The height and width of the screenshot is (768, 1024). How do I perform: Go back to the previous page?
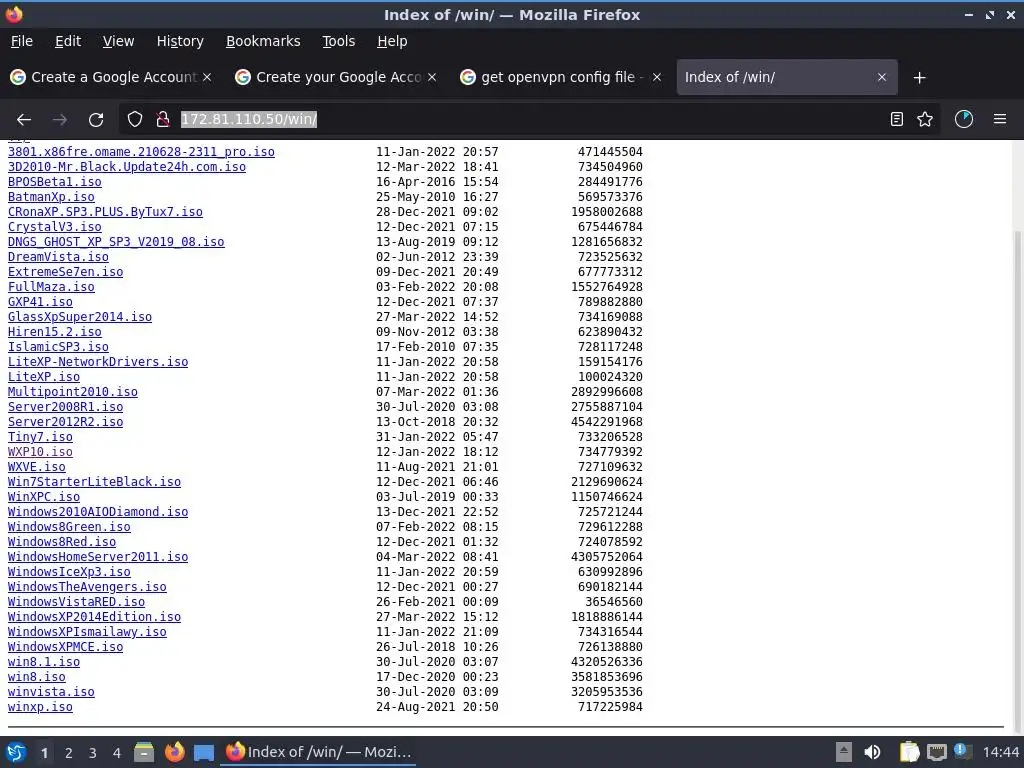24,120
